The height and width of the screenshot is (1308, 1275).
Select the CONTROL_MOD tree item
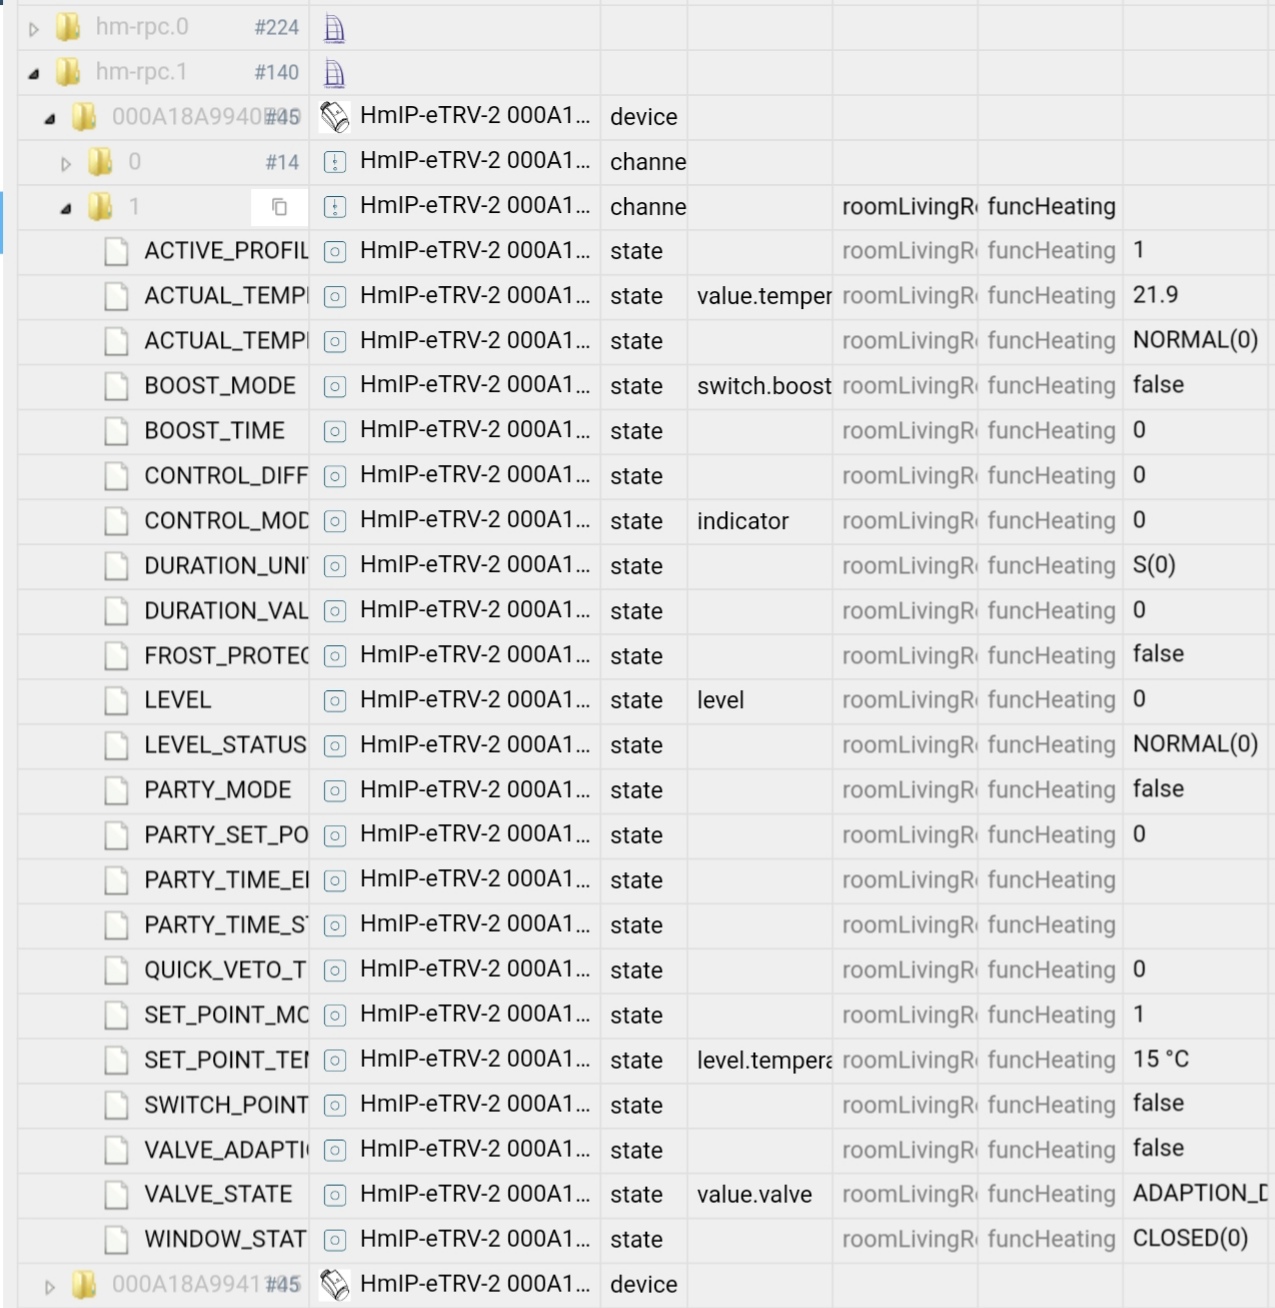(x=226, y=521)
